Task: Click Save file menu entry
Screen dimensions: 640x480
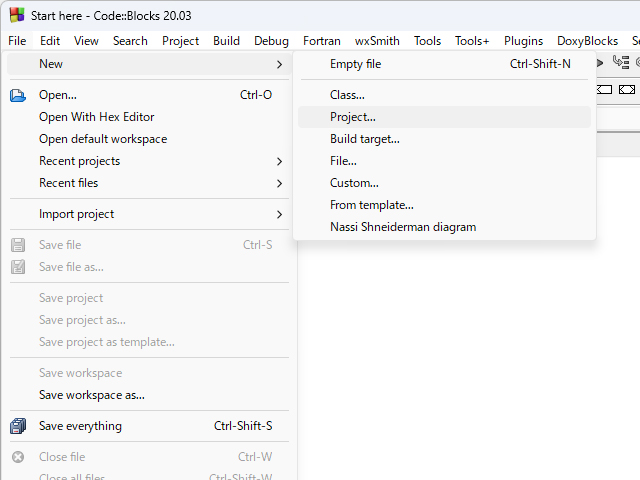Action: tap(149, 245)
